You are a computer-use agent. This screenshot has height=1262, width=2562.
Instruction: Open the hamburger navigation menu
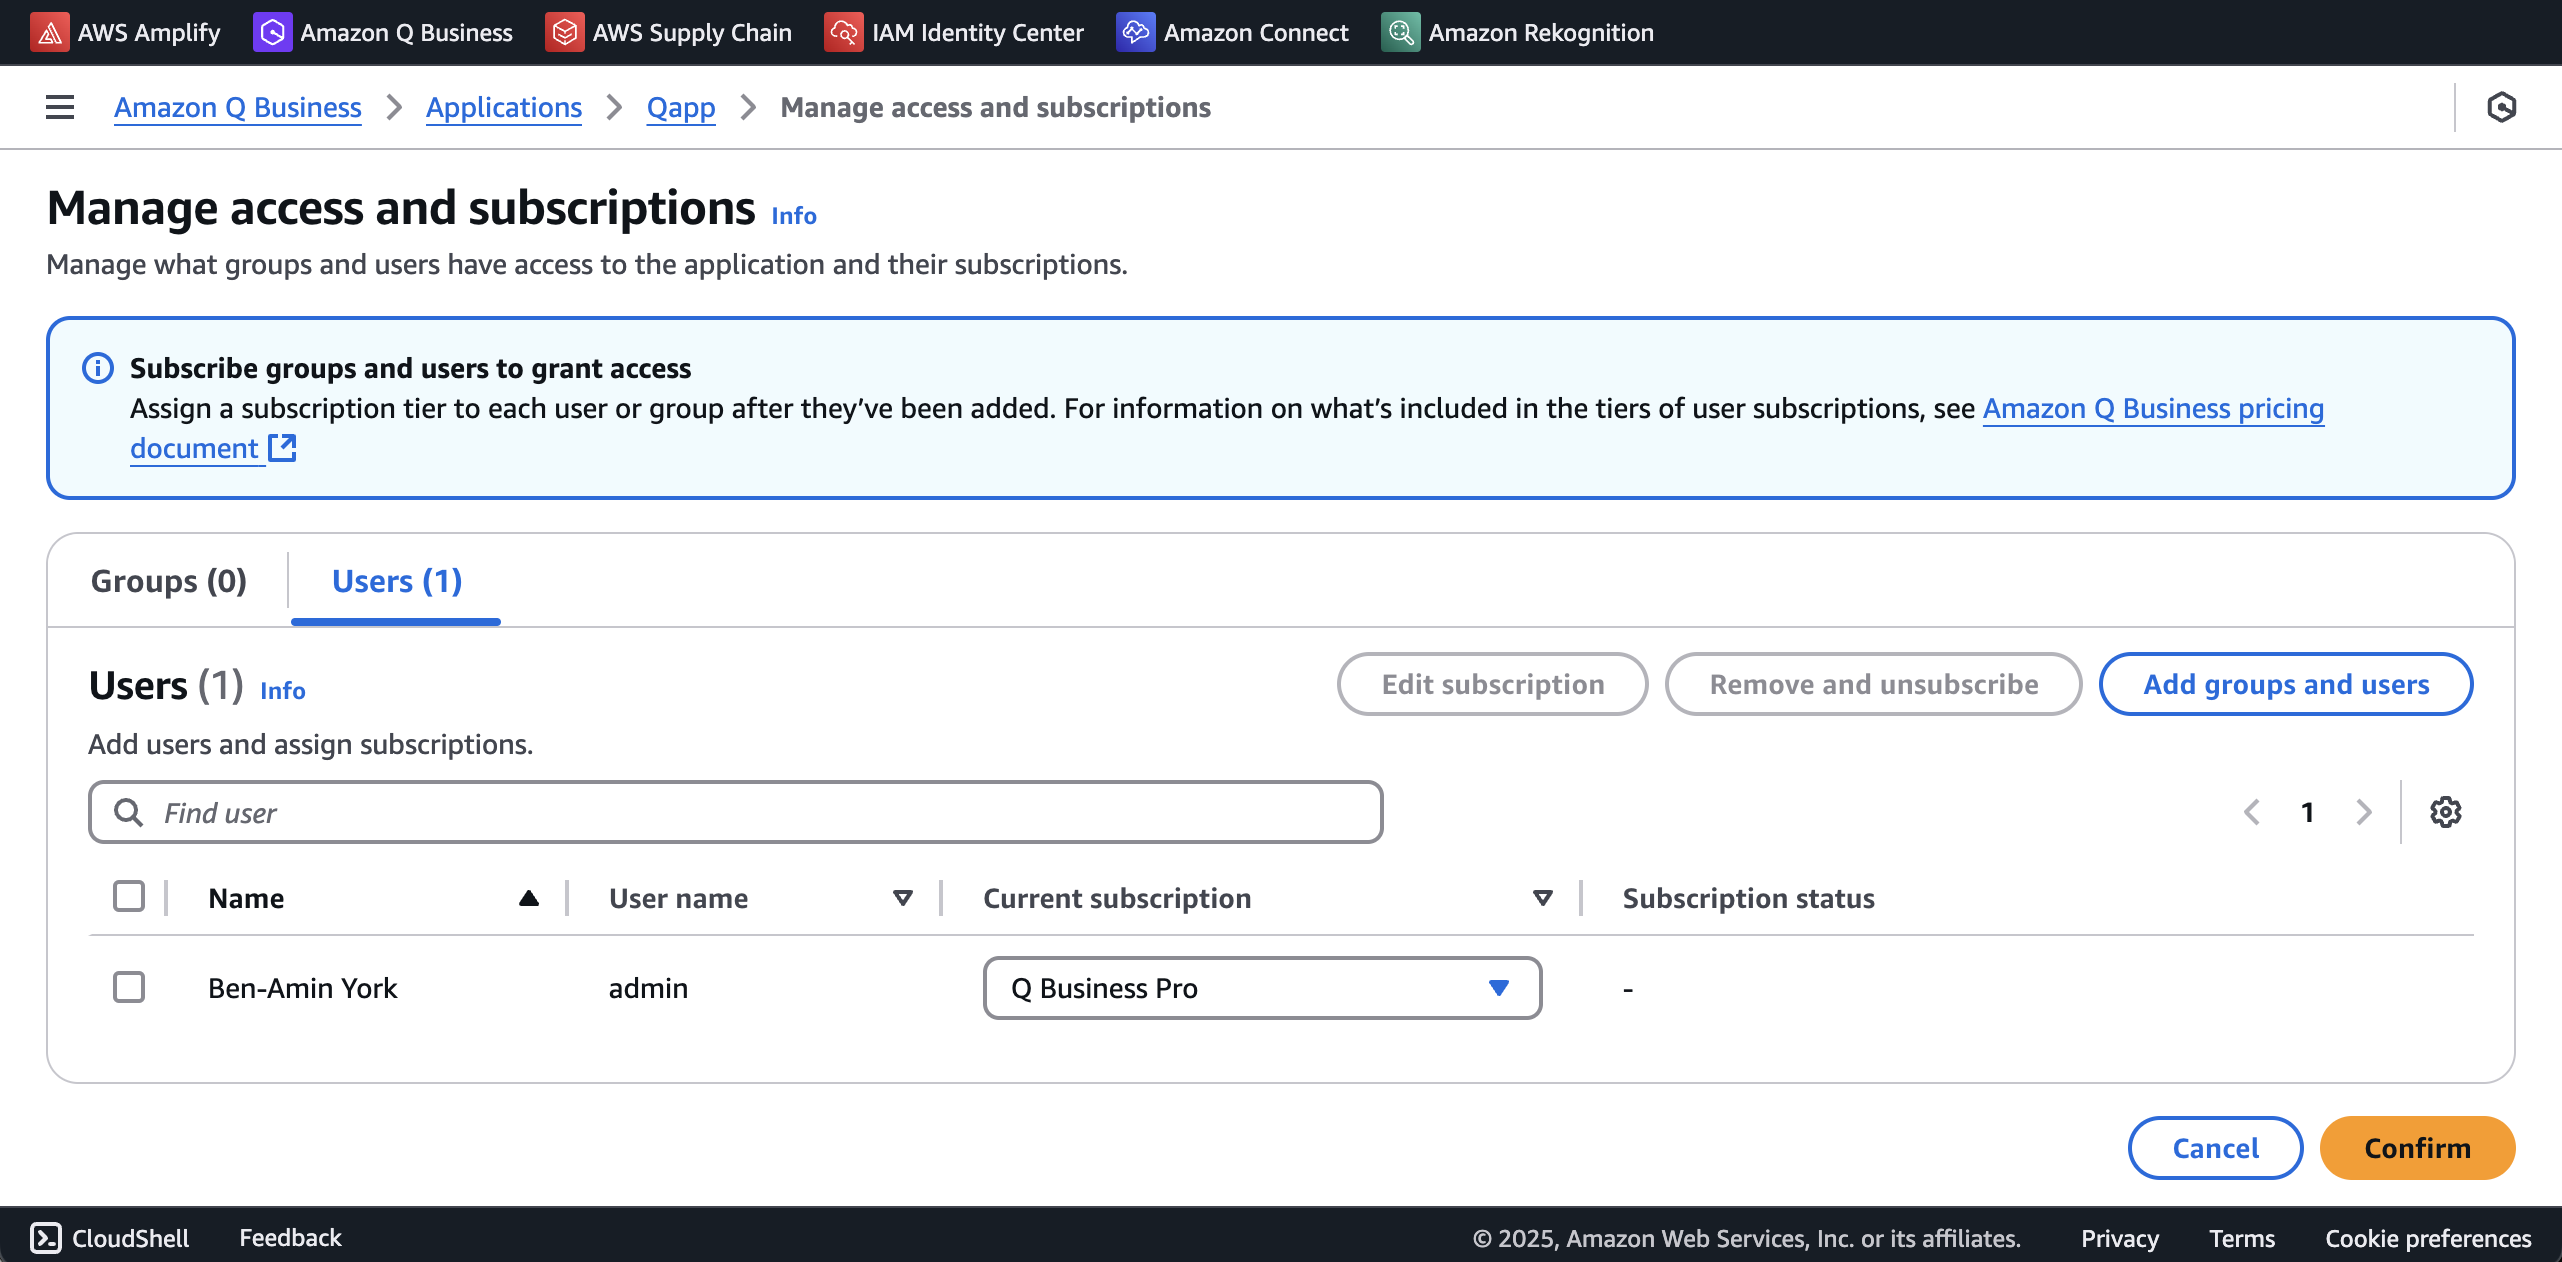coord(60,106)
